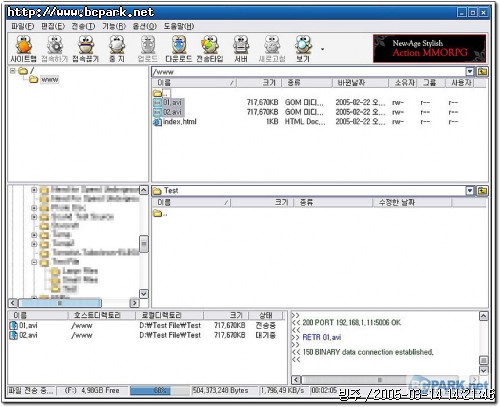Click the 서버 server toolbar icon
Viewport: 500px width, 407px height.
click(241, 49)
